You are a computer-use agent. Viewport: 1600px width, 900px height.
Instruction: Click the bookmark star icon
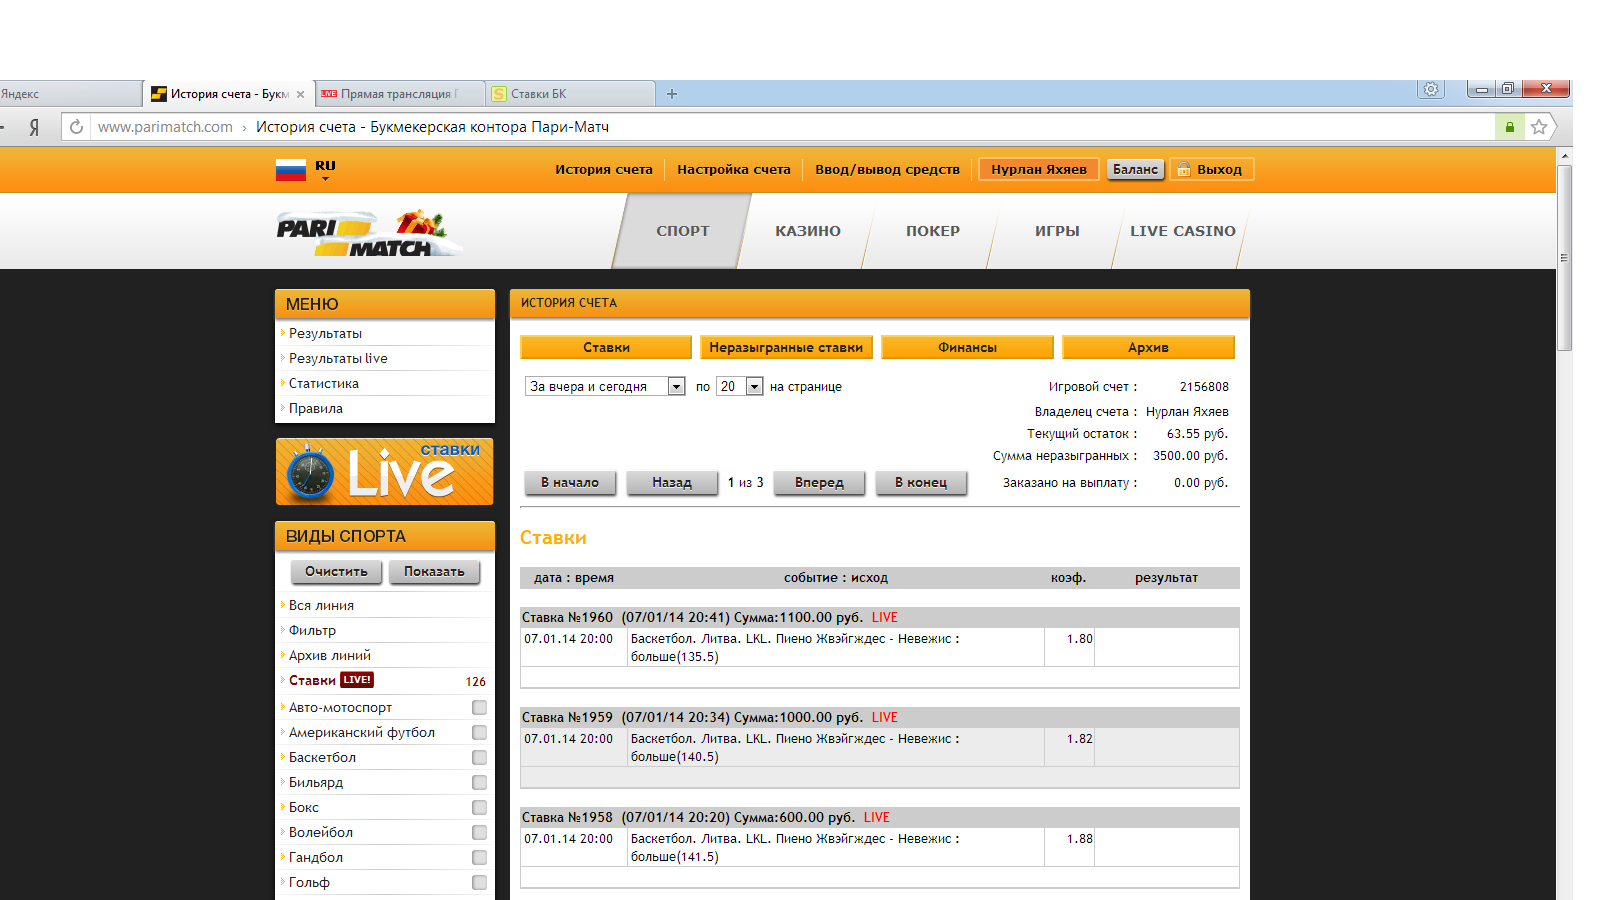(1539, 127)
